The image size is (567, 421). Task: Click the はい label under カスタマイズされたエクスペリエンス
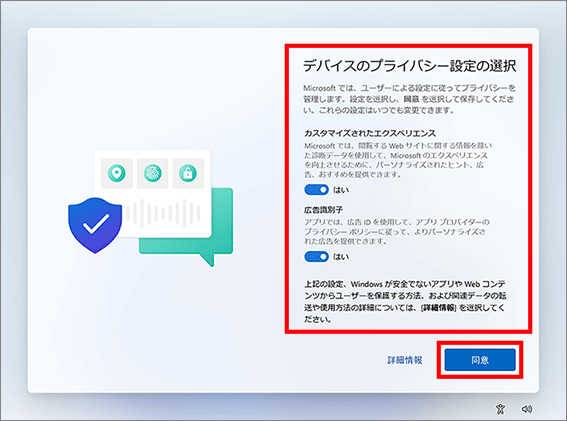point(341,190)
